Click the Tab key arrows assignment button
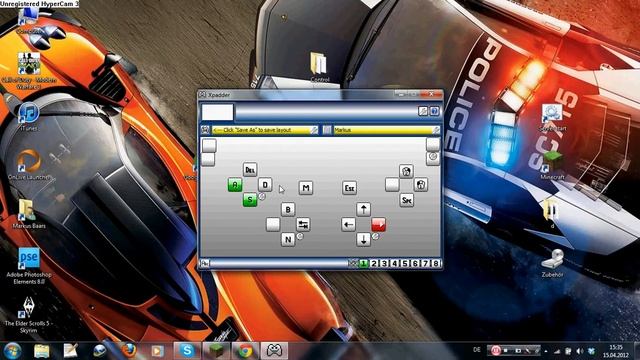Image resolution: width=640 pixels, height=360 pixels. click(303, 224)
